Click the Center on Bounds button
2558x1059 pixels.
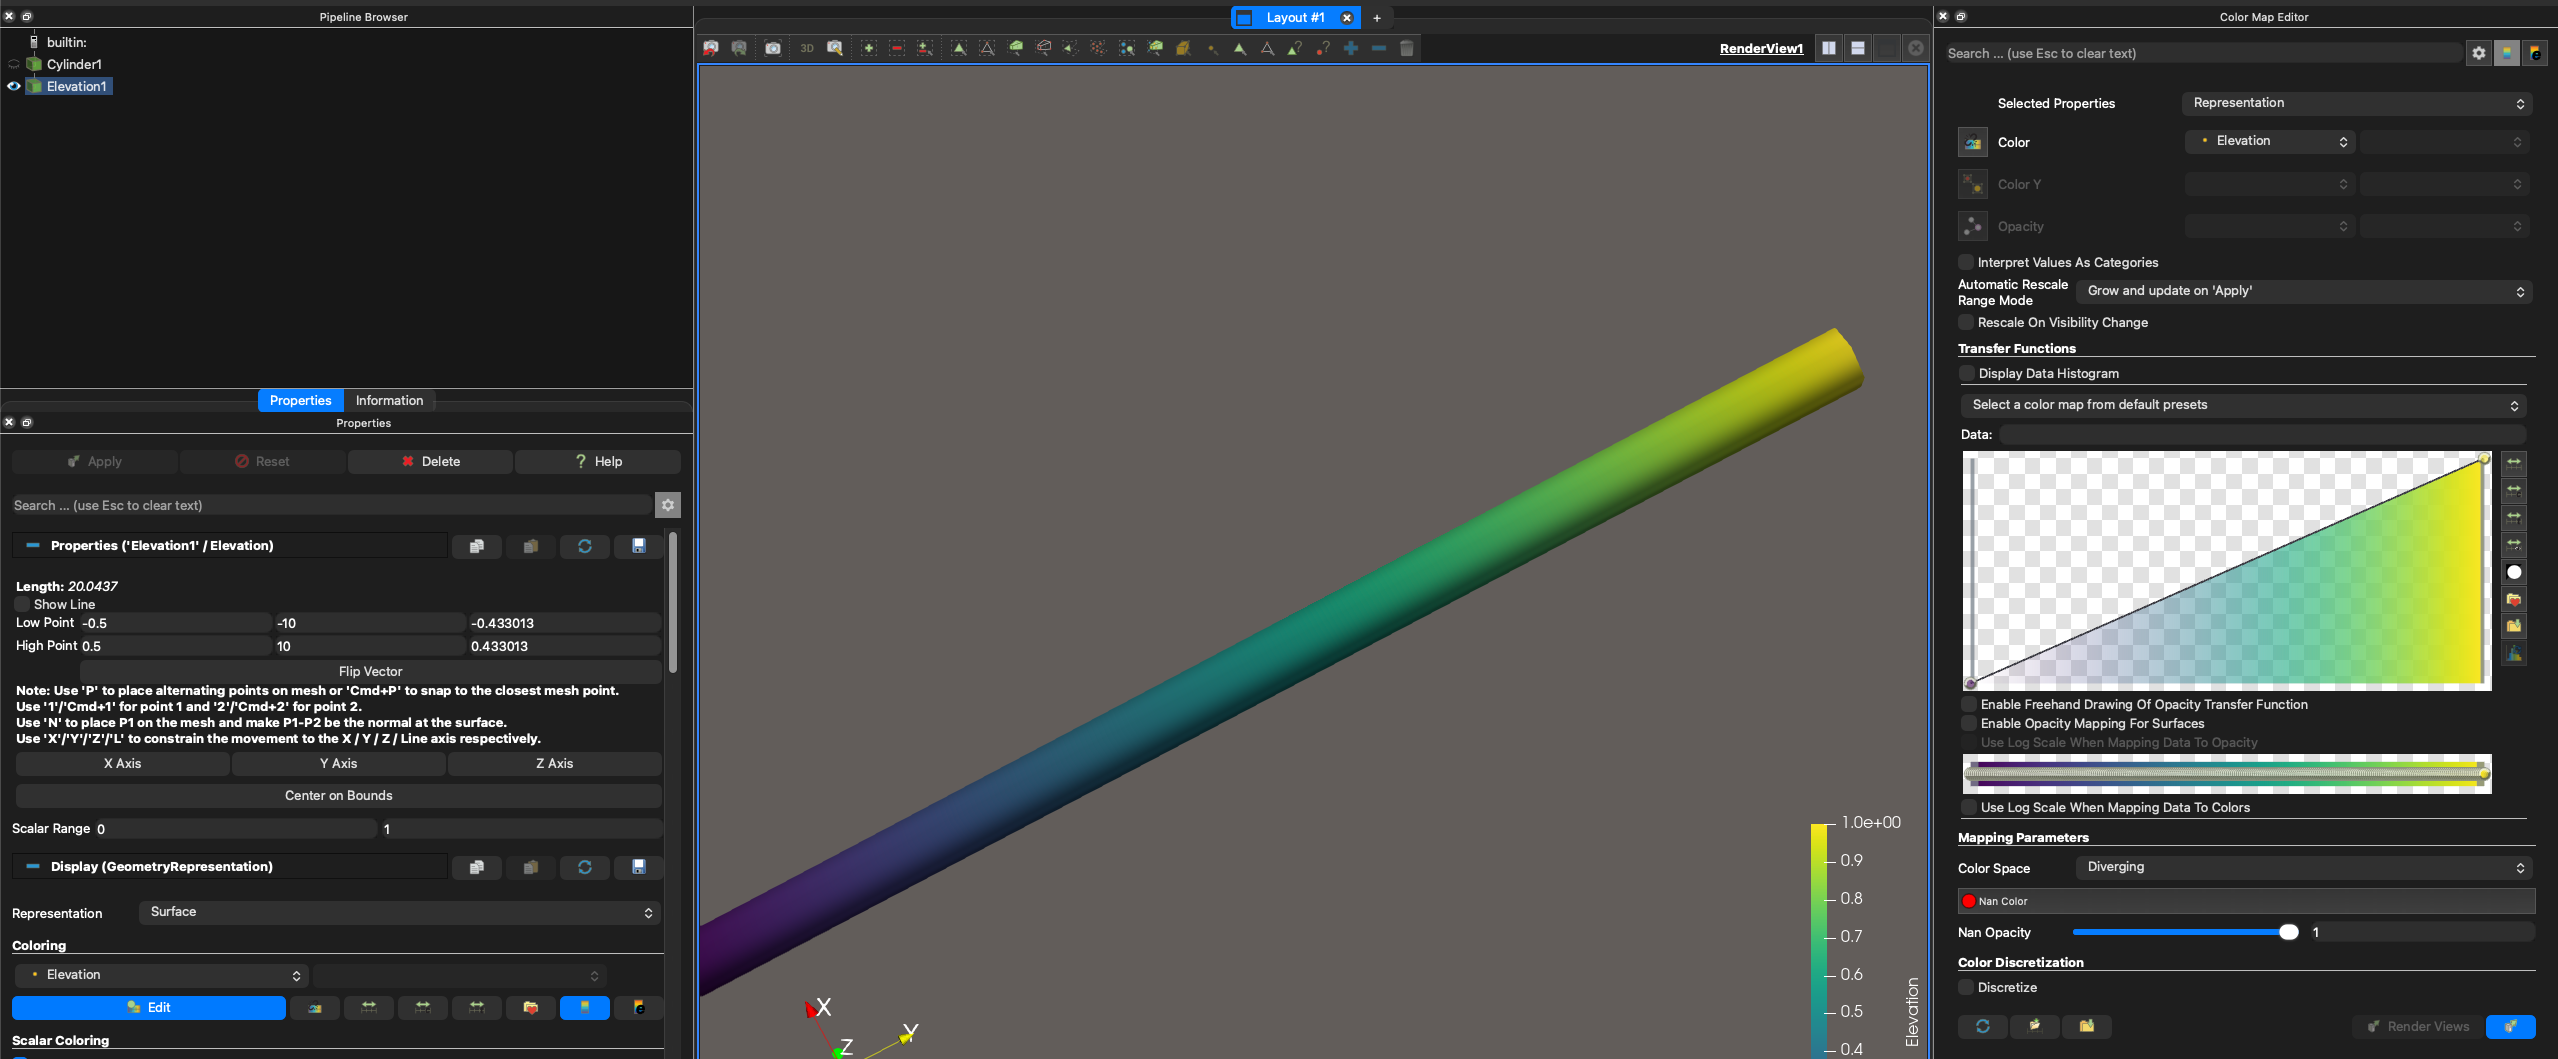click(338, 795)
